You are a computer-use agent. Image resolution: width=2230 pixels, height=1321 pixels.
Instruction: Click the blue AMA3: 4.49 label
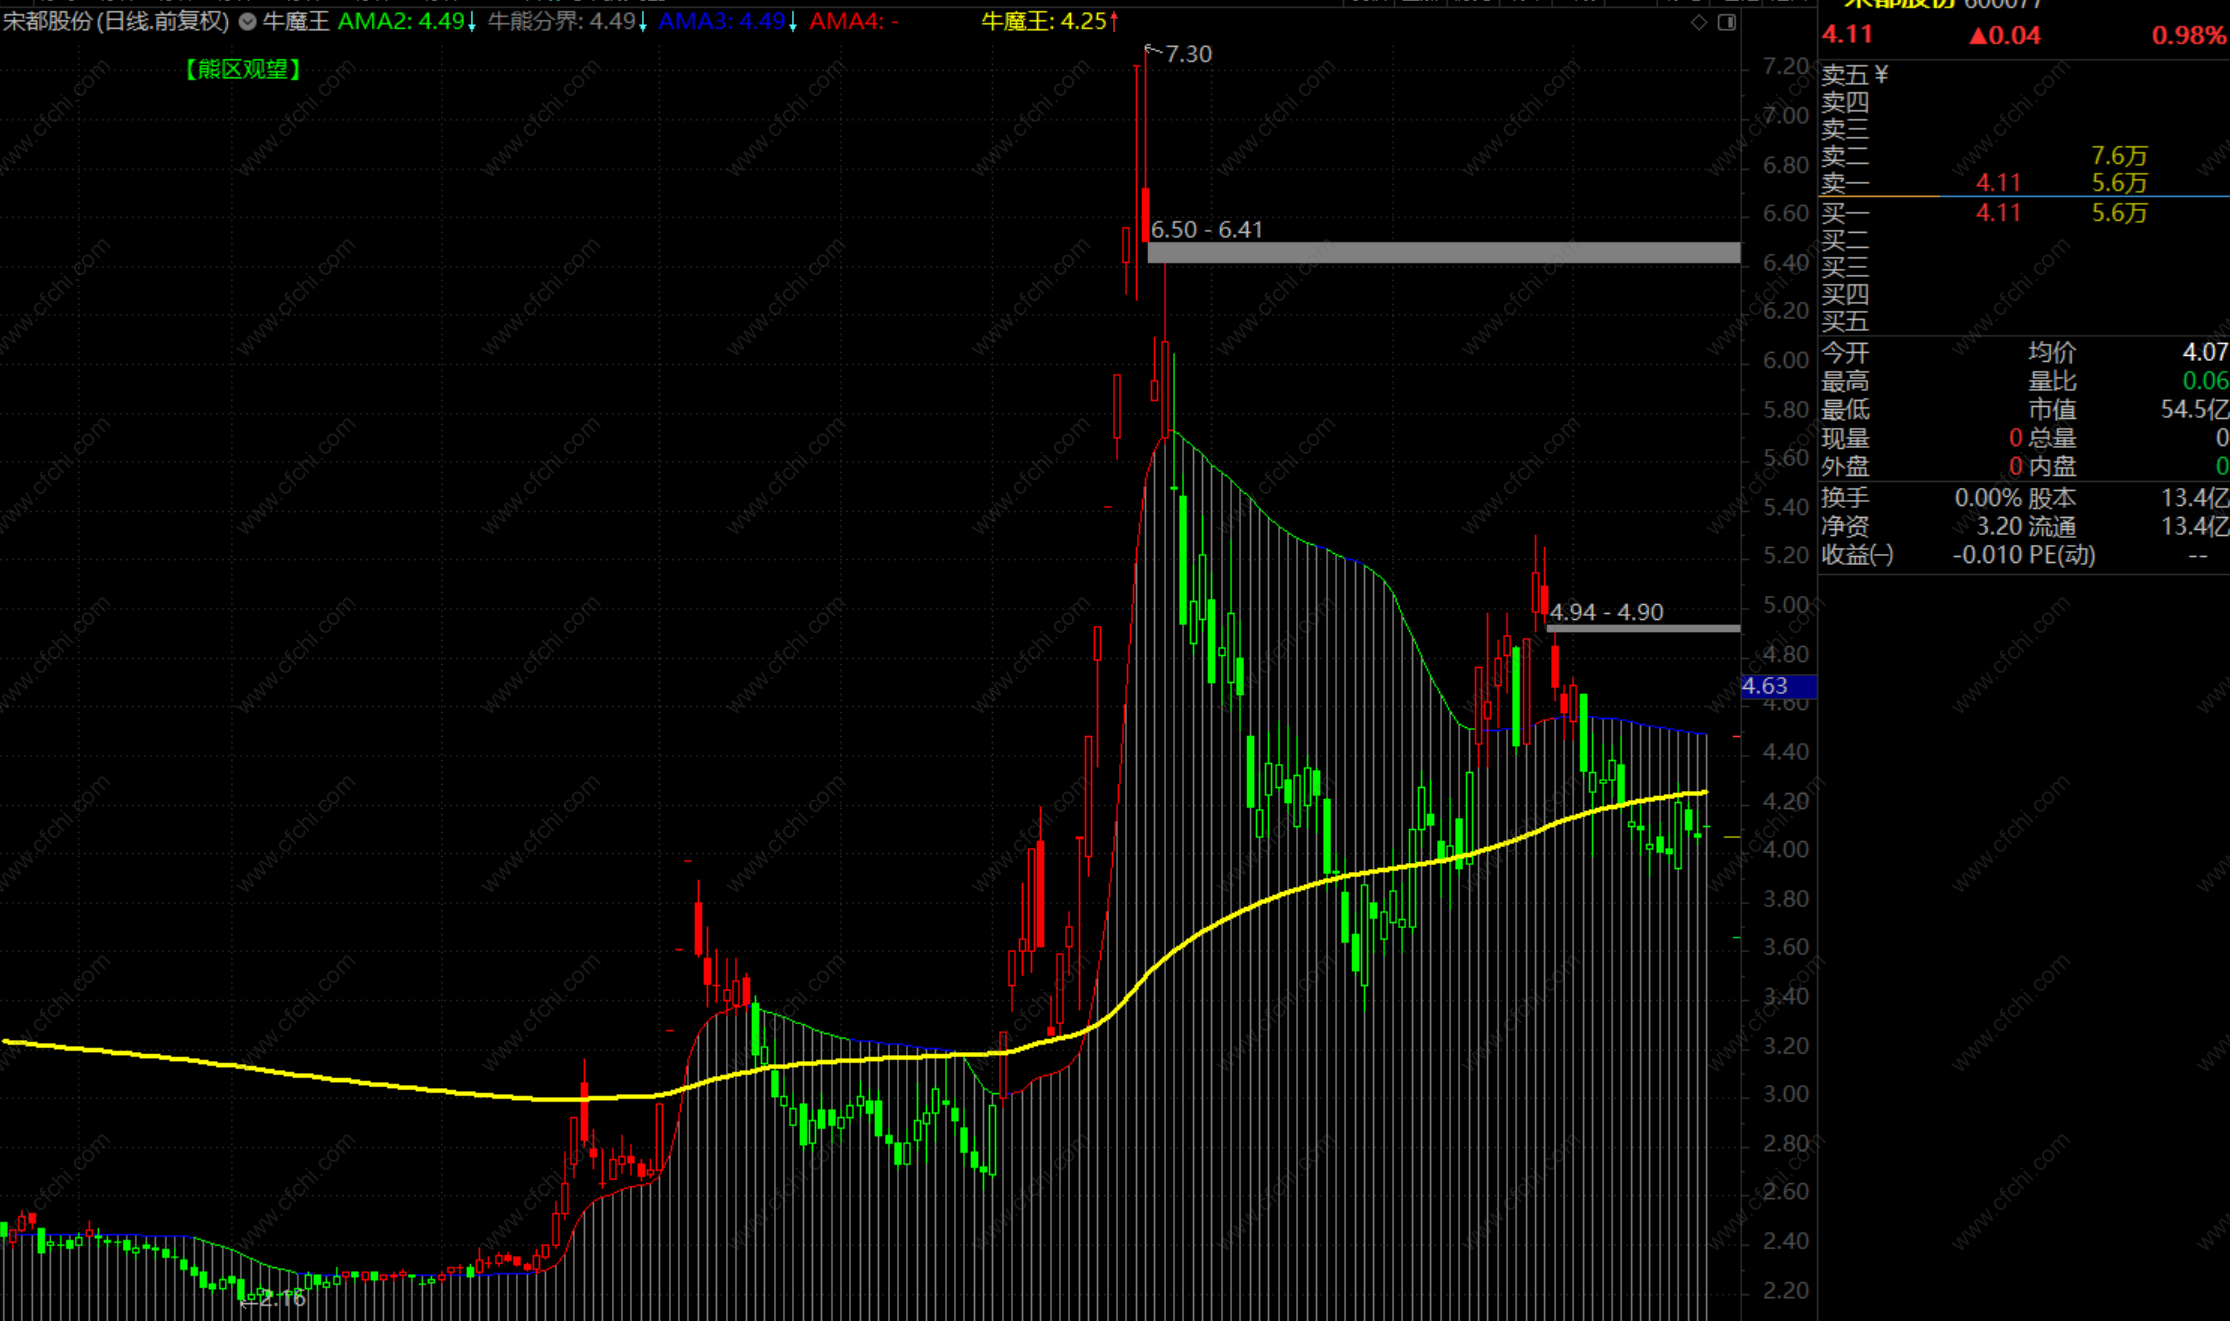(722, 21)
